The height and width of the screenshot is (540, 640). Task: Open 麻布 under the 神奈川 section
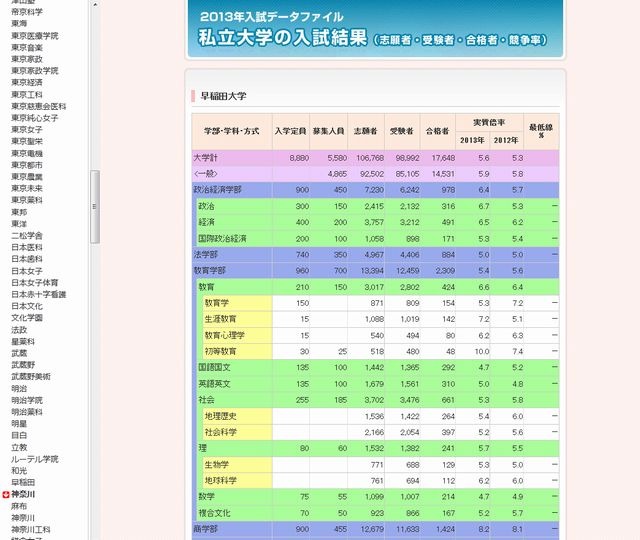19,506
